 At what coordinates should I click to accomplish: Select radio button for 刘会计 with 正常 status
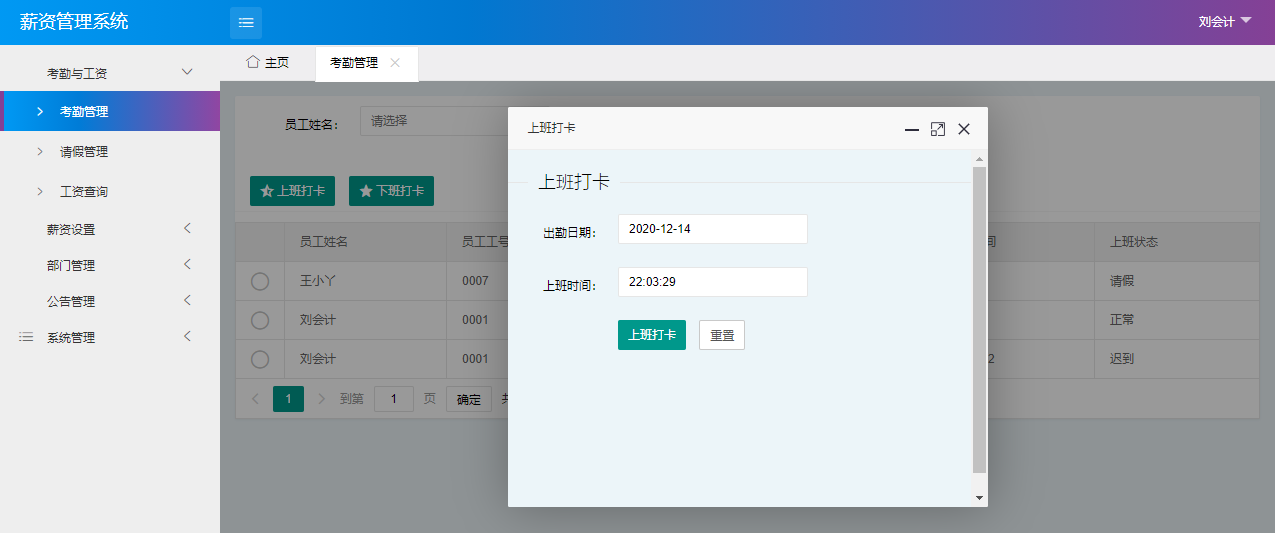click(x=260, y=320)
